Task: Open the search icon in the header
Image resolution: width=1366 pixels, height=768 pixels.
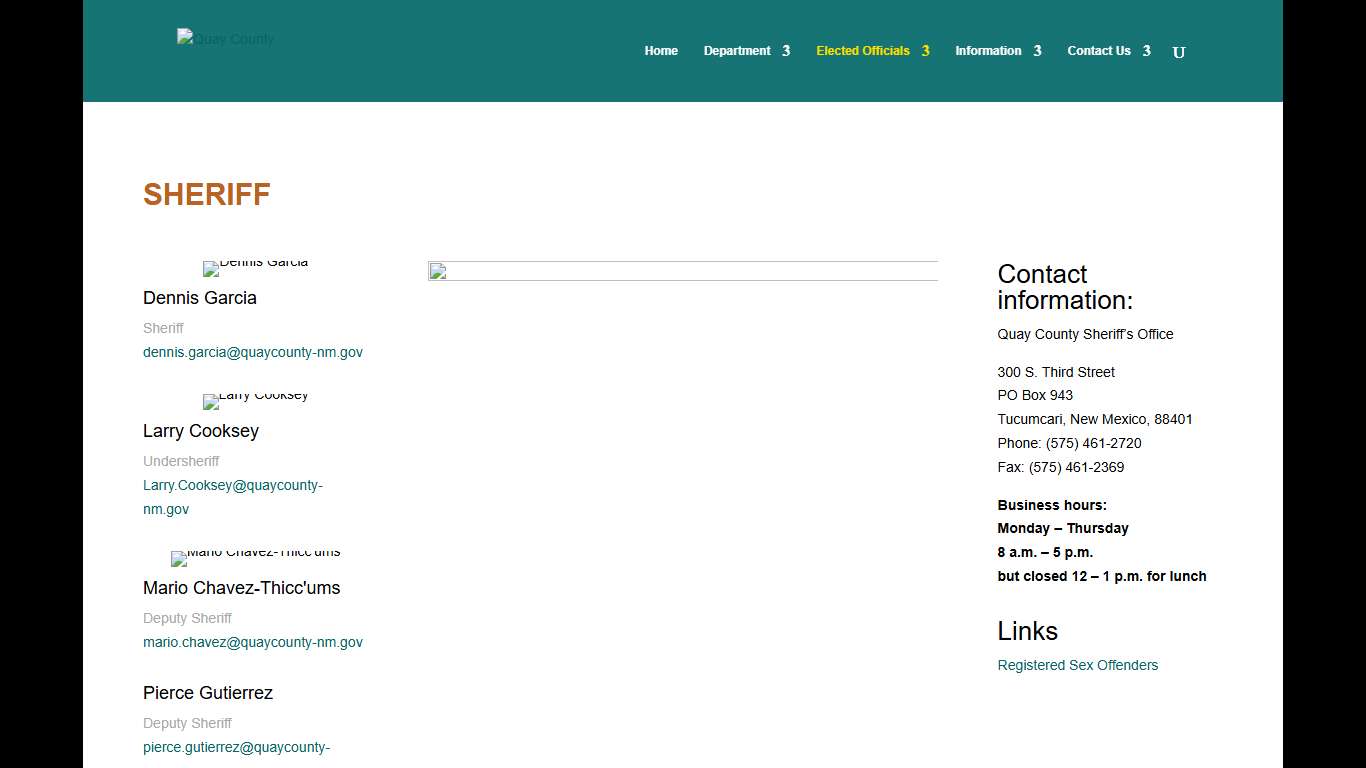Action: pos(1178,52)
